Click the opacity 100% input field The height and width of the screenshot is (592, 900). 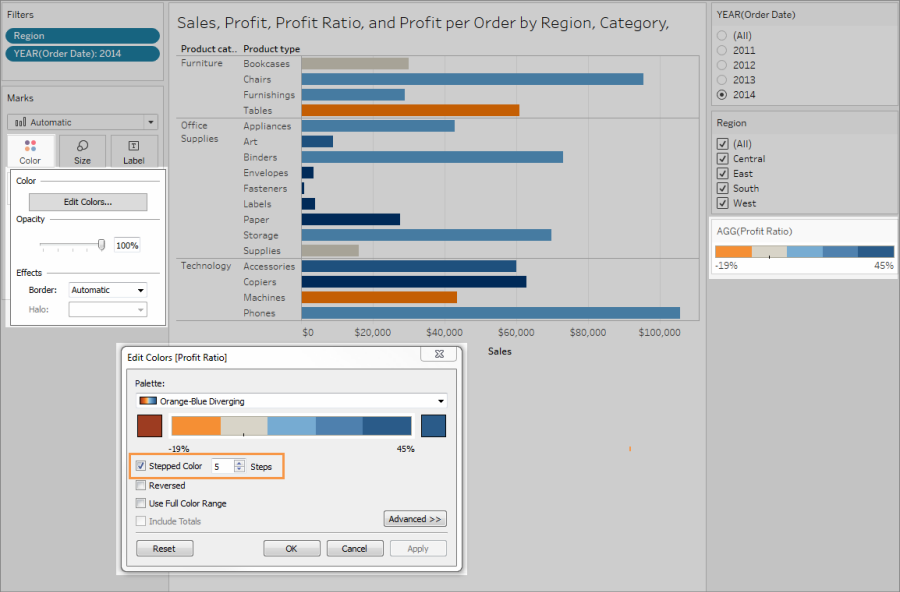pyautogui.click(x=127, y=245)
